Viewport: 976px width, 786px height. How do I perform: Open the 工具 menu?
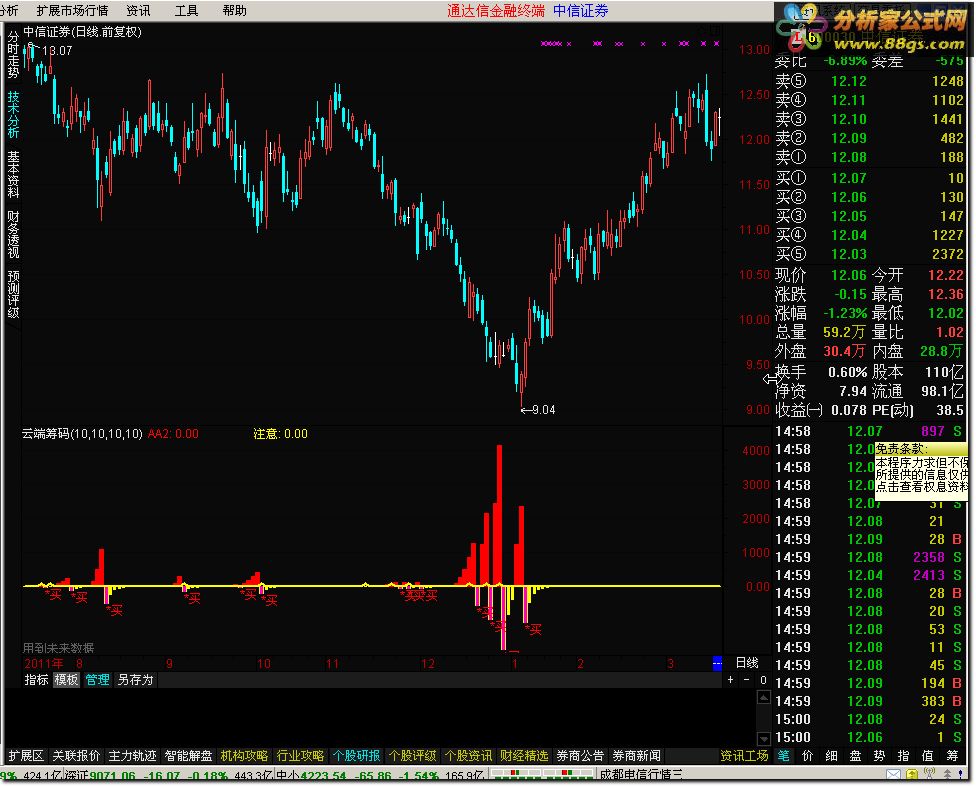pos(186,11)
